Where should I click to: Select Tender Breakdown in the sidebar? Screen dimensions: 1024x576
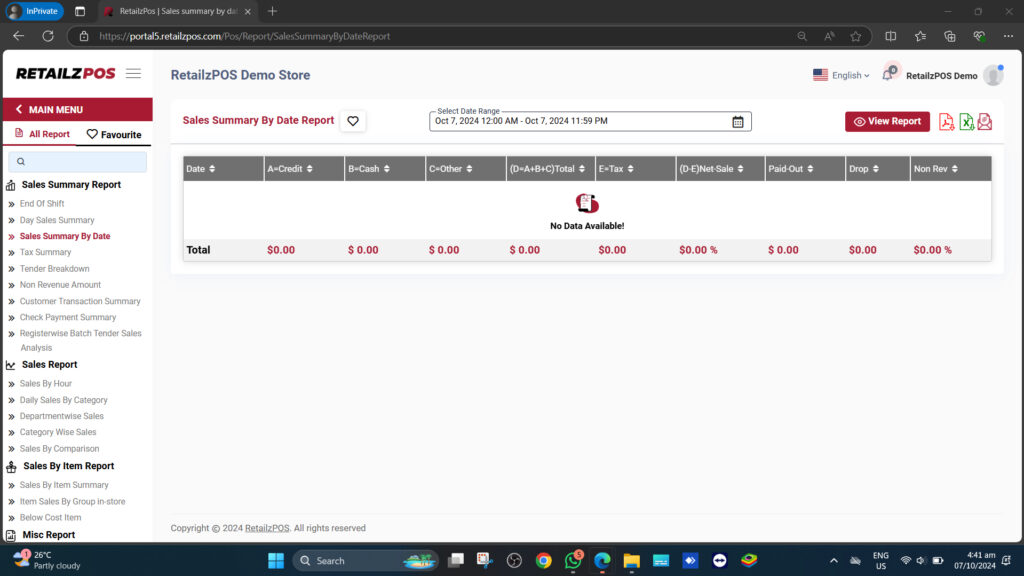point(54,268)
